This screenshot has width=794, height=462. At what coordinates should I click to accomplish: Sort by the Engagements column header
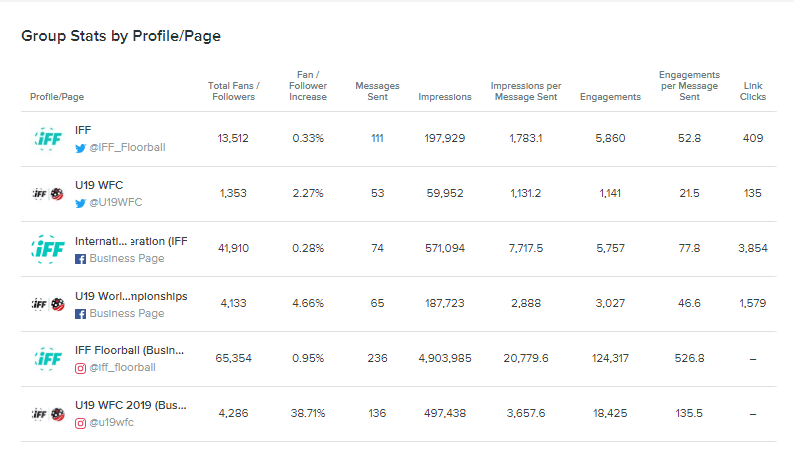coord(610,97)
